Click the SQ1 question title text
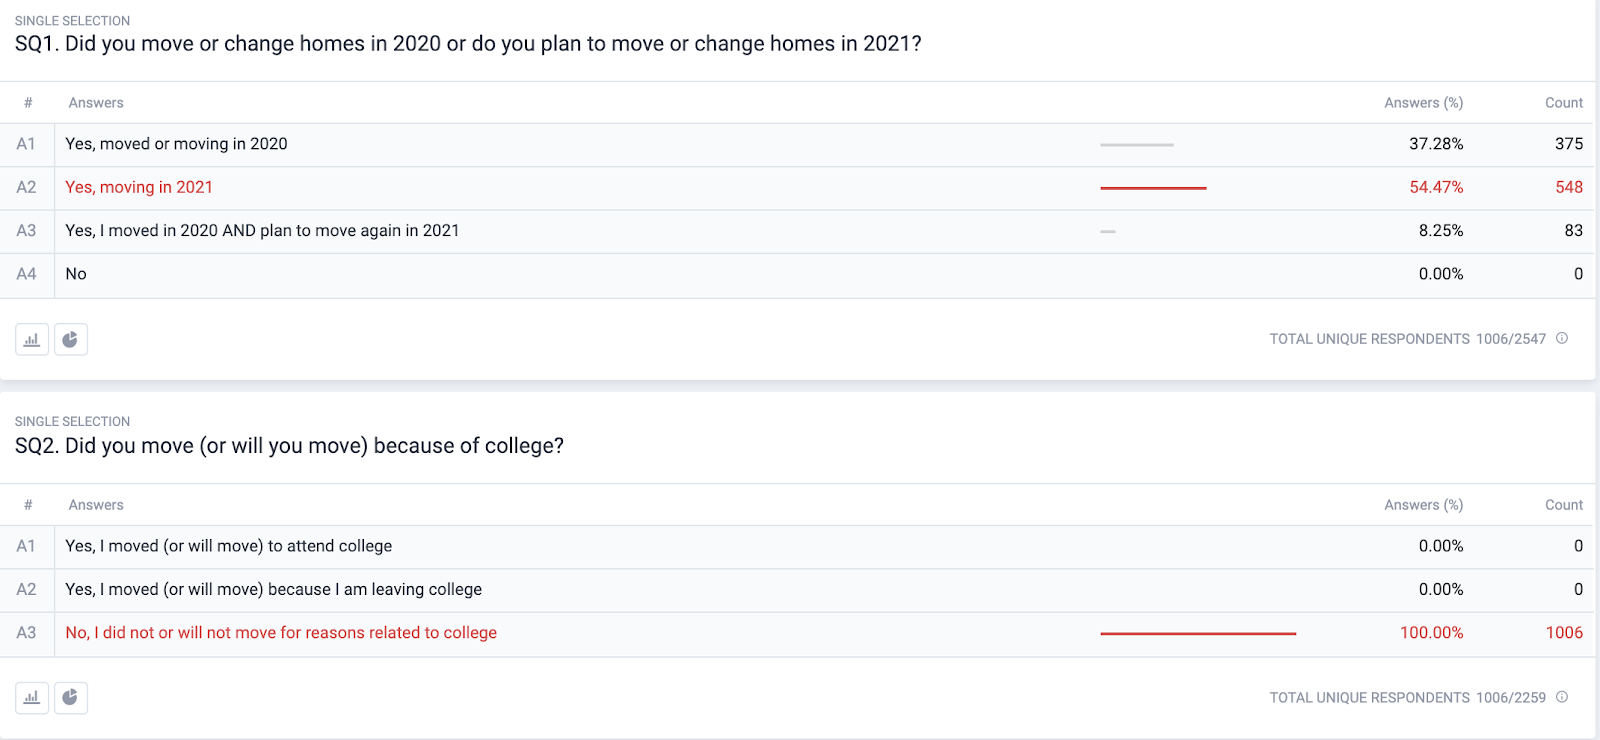 (468, 44)
